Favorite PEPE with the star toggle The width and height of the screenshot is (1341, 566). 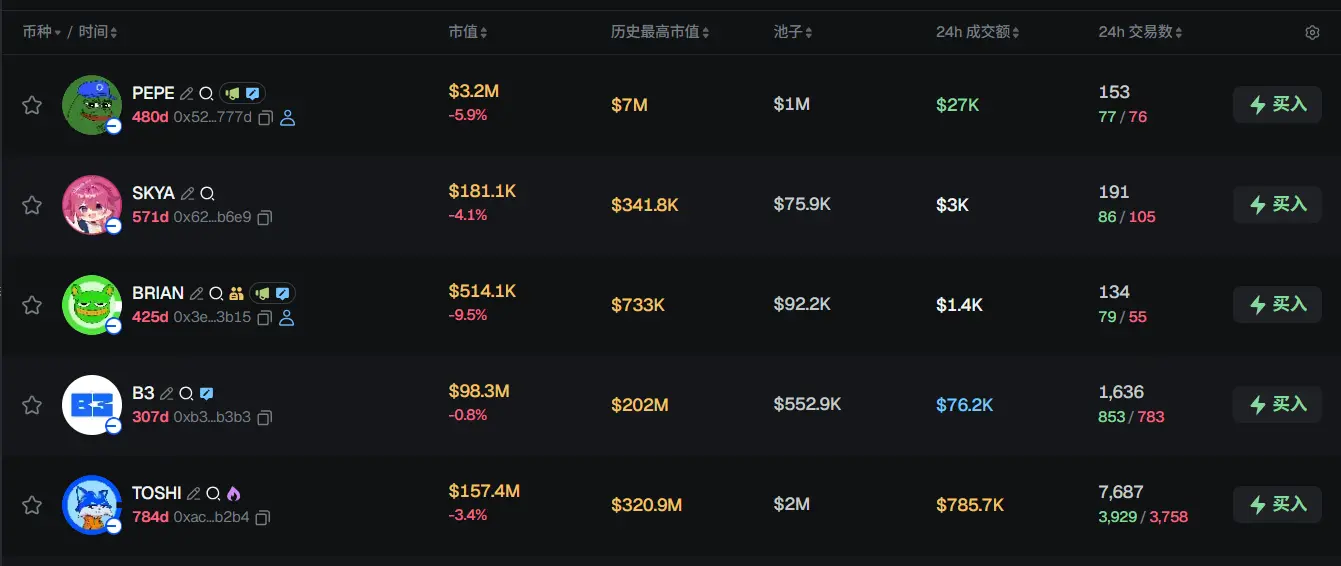pos(32,105)
